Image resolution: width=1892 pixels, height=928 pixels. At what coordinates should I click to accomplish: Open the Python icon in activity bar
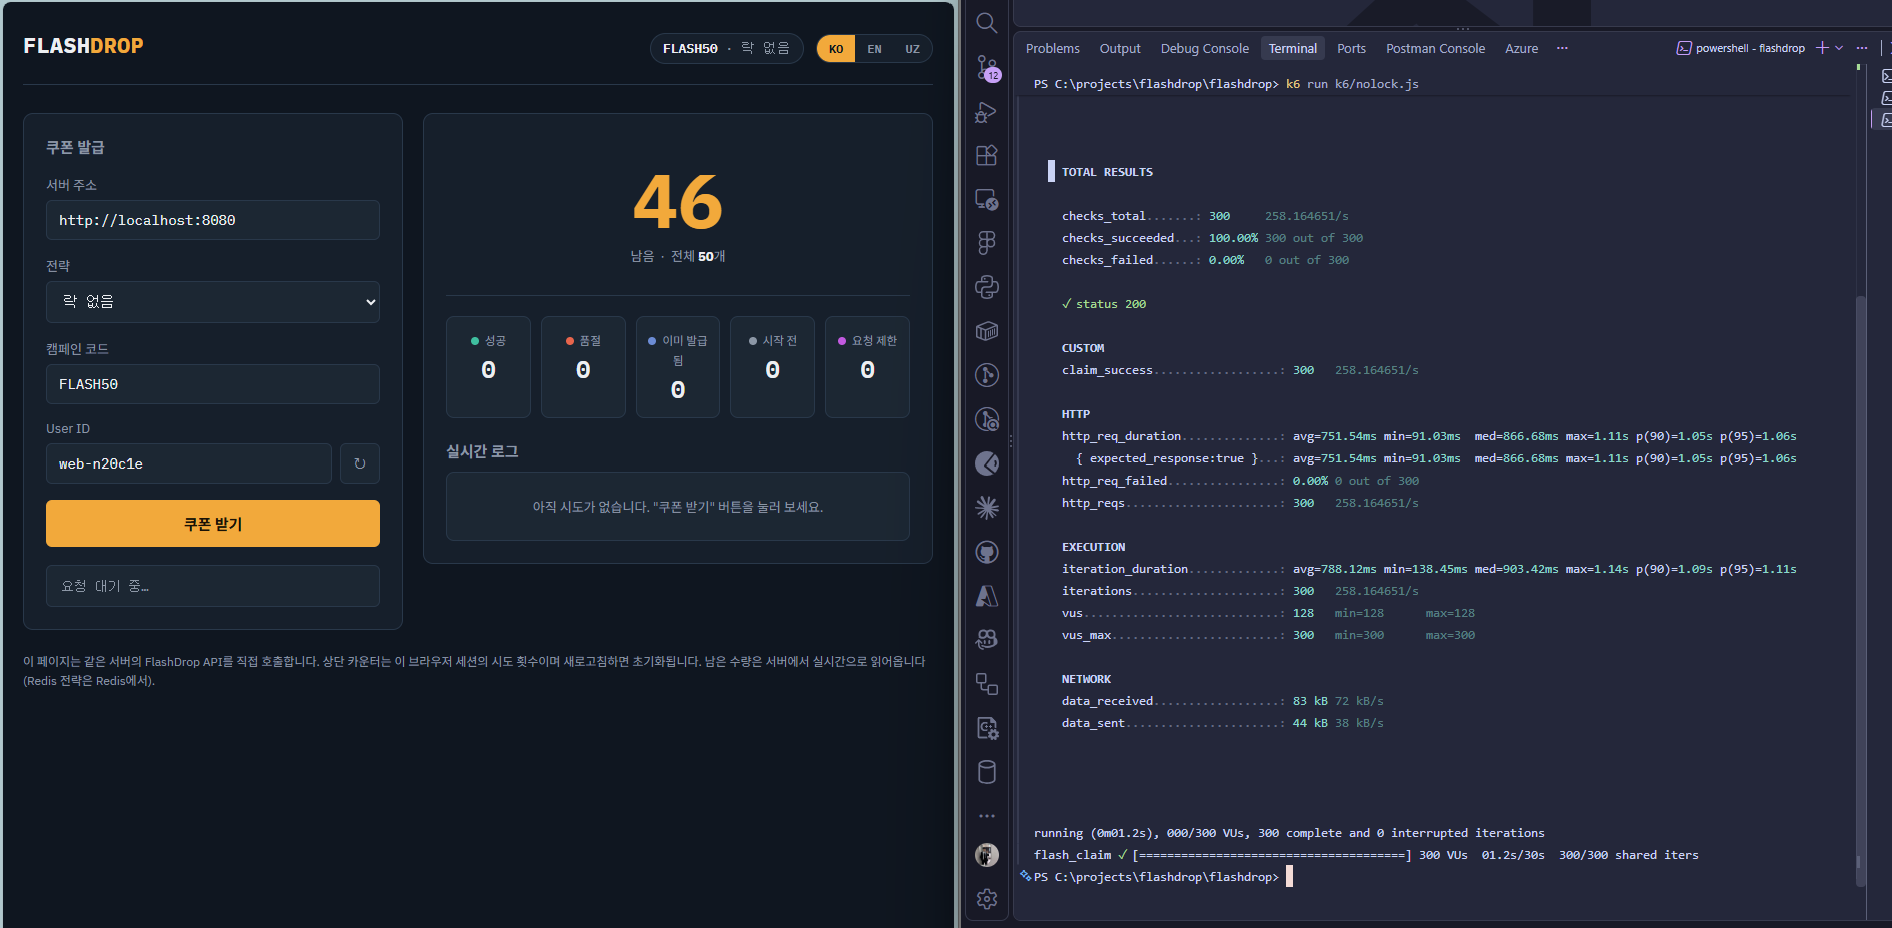[987, 287]
